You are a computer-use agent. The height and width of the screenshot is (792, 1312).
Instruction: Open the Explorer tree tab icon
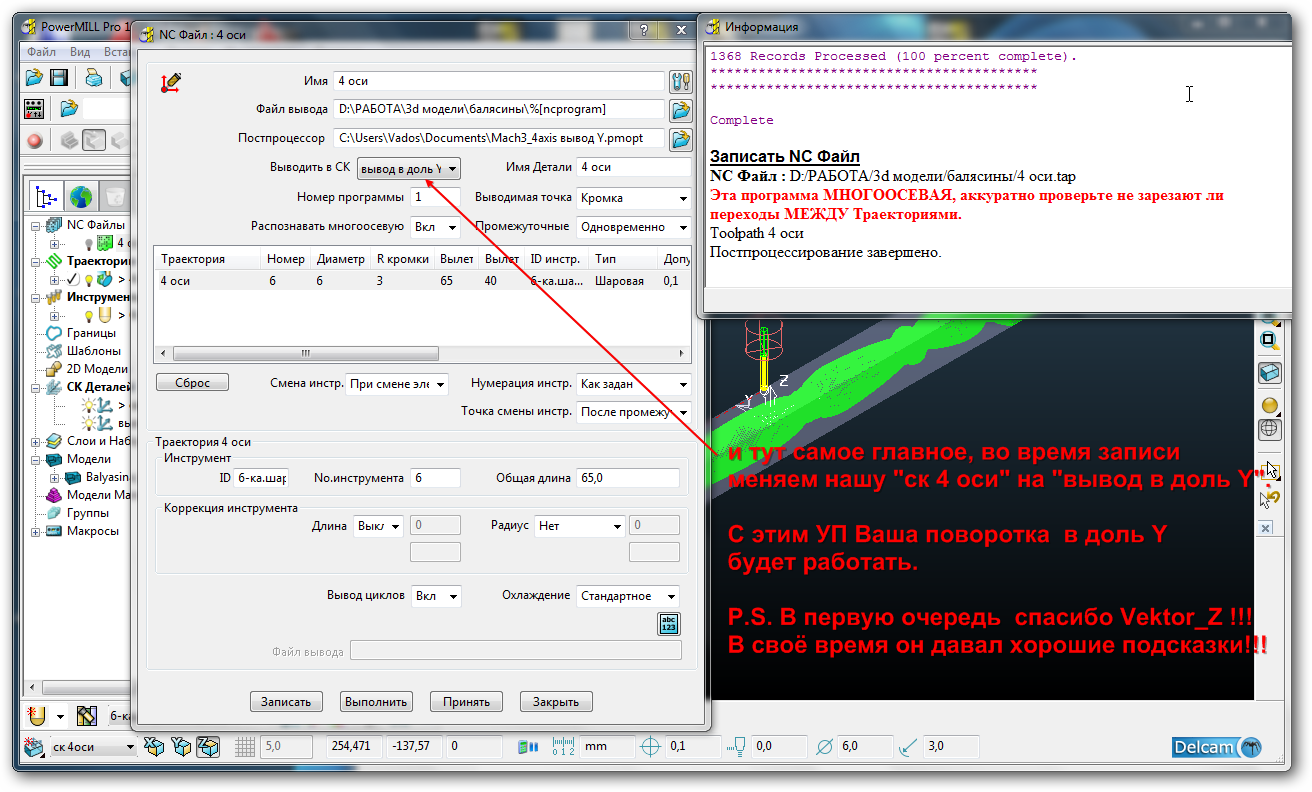46,195
